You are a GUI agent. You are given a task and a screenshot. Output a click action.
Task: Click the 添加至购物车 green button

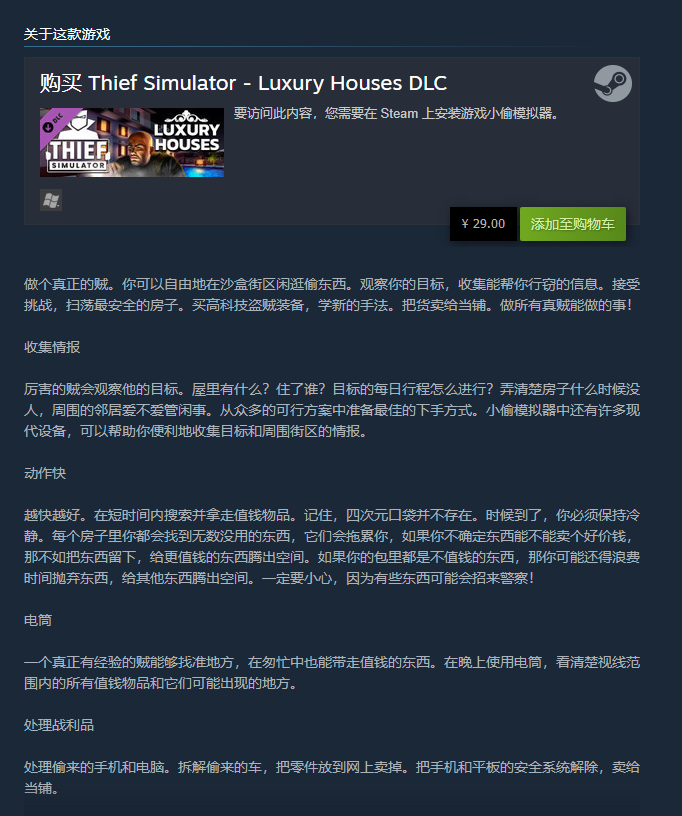click(573, 224)
